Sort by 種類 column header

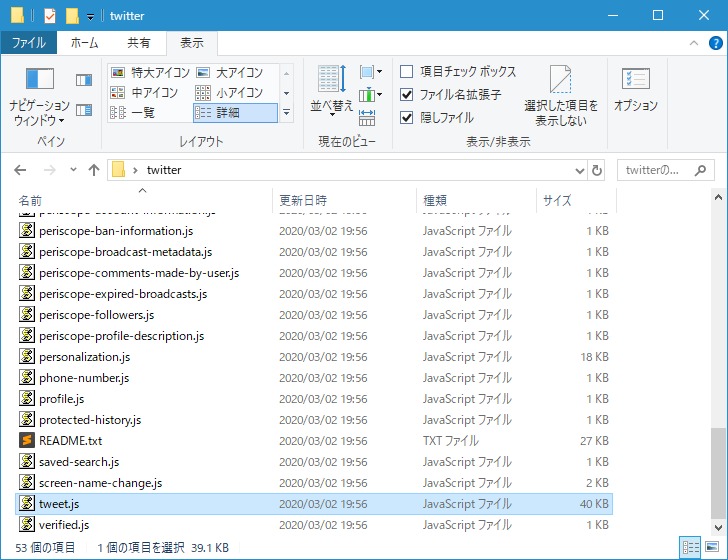tap(476, 201)
